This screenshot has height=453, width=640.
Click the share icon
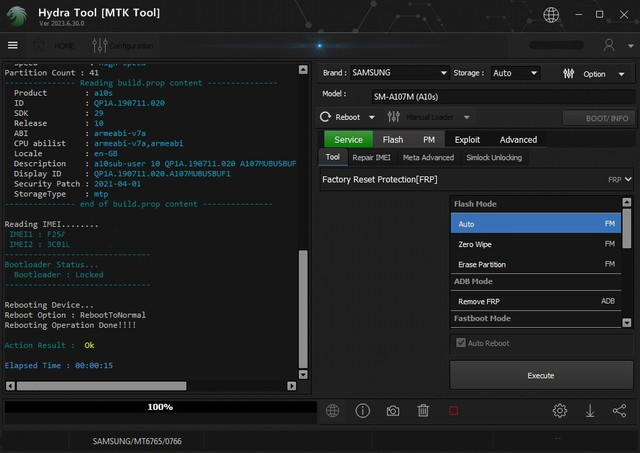tap(620, 411)
